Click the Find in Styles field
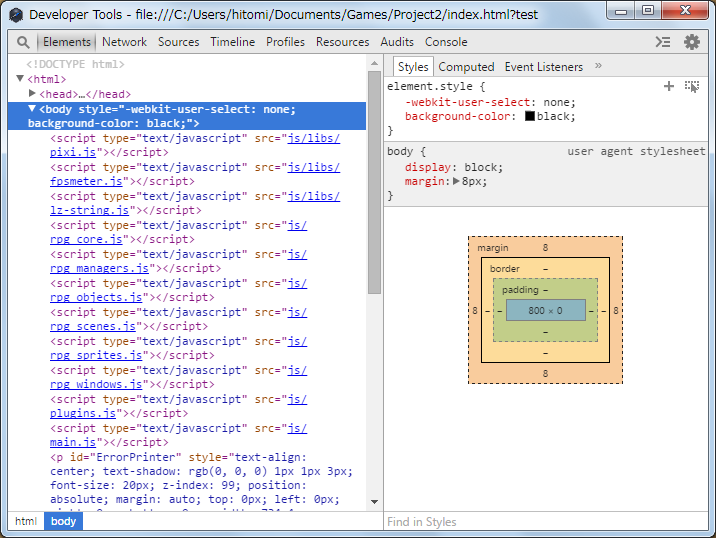The width and height of the screenshot is (716, 538). 546,522
